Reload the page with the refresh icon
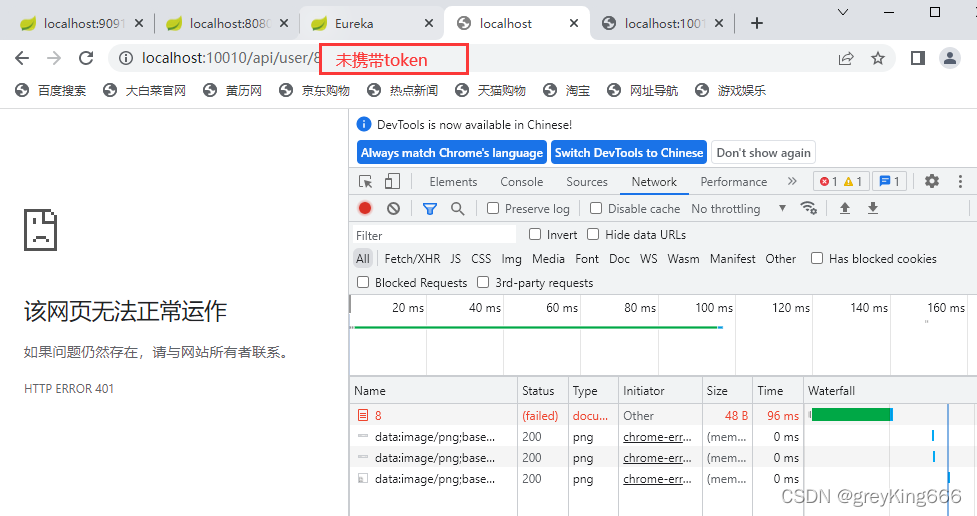The height and width of the screenshot is (516, 977). tap(86, 58)
